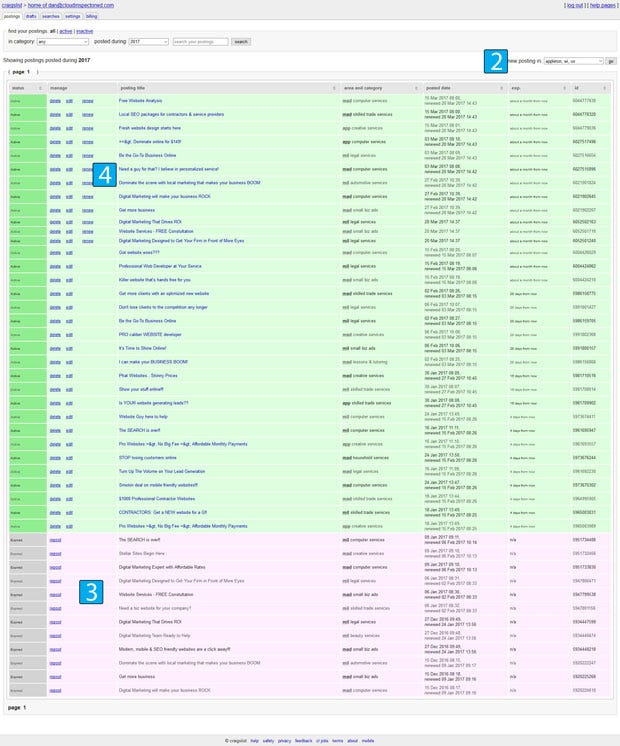The image size is (620, 746).
Task: Renew the 'Local SEO packages' posting
Action: click(88, 115)
